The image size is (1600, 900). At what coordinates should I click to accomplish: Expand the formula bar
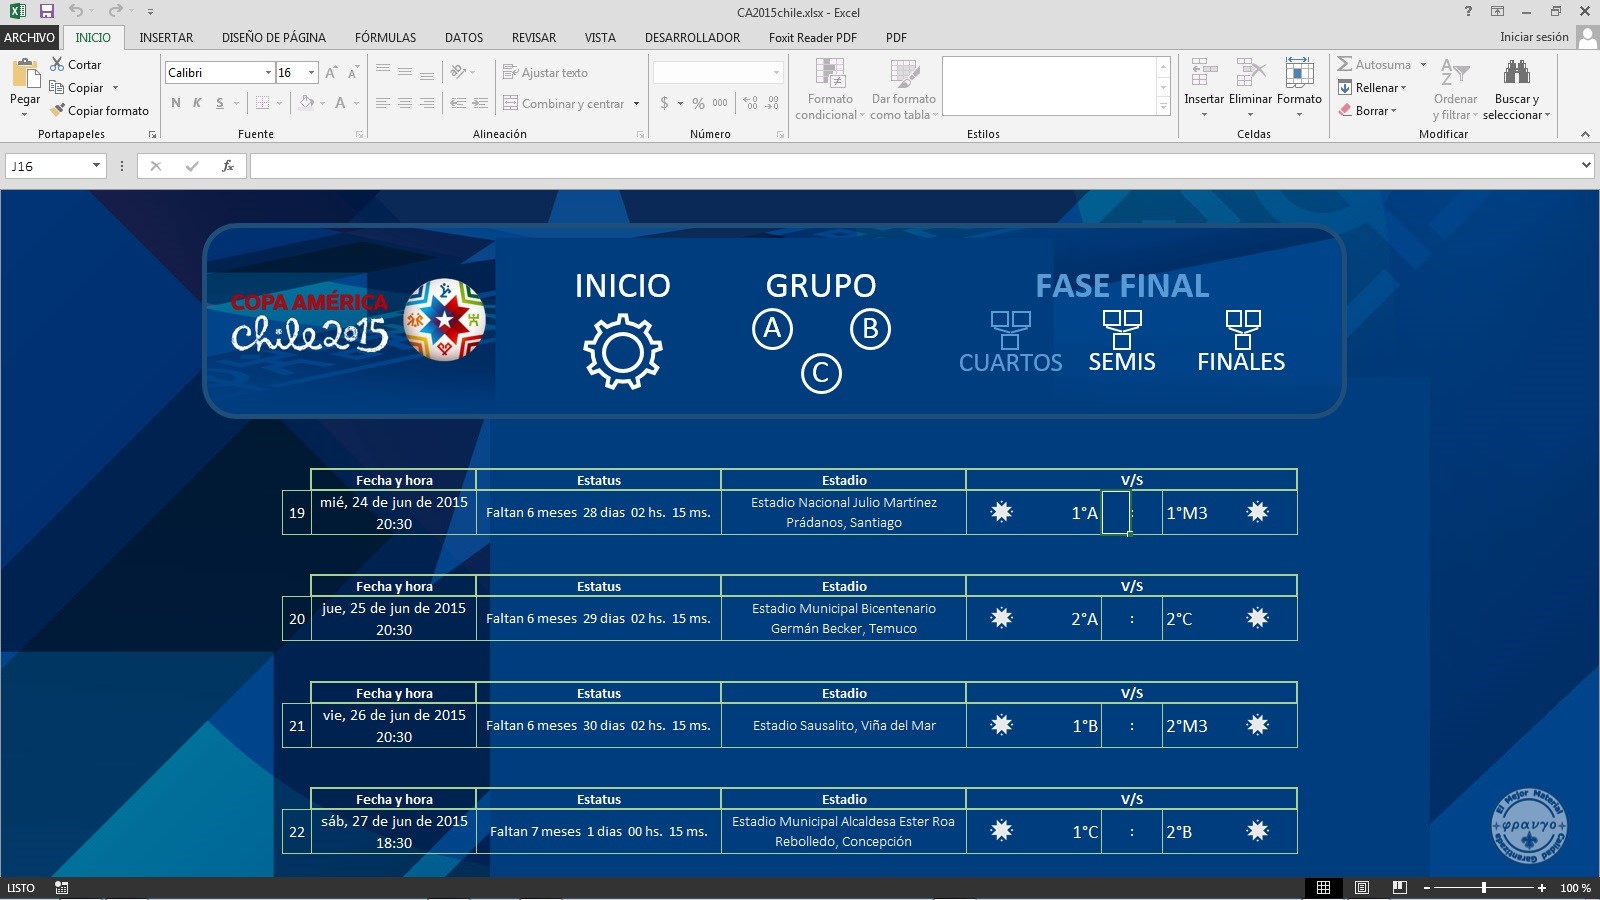click(x=1586, y=165)
